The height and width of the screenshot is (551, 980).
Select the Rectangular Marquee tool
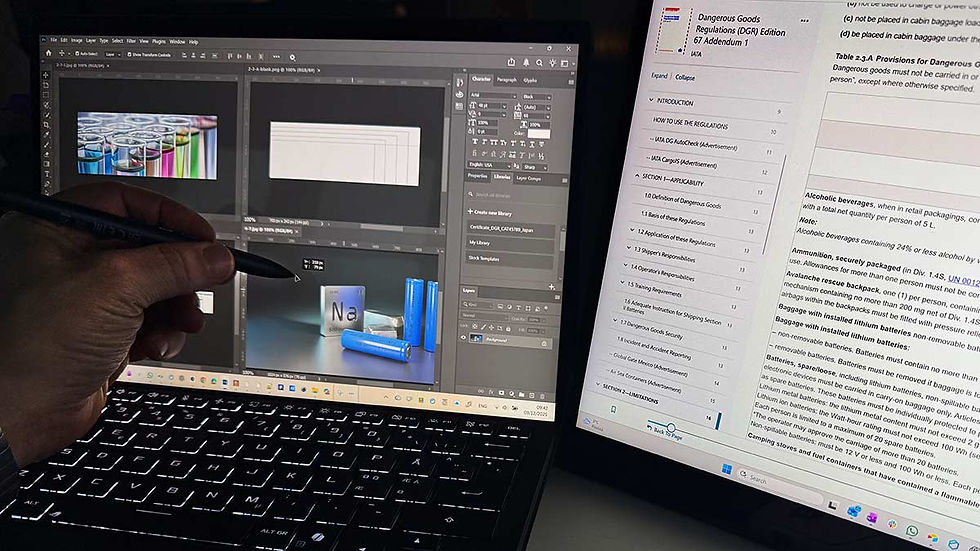pos(46,95)
